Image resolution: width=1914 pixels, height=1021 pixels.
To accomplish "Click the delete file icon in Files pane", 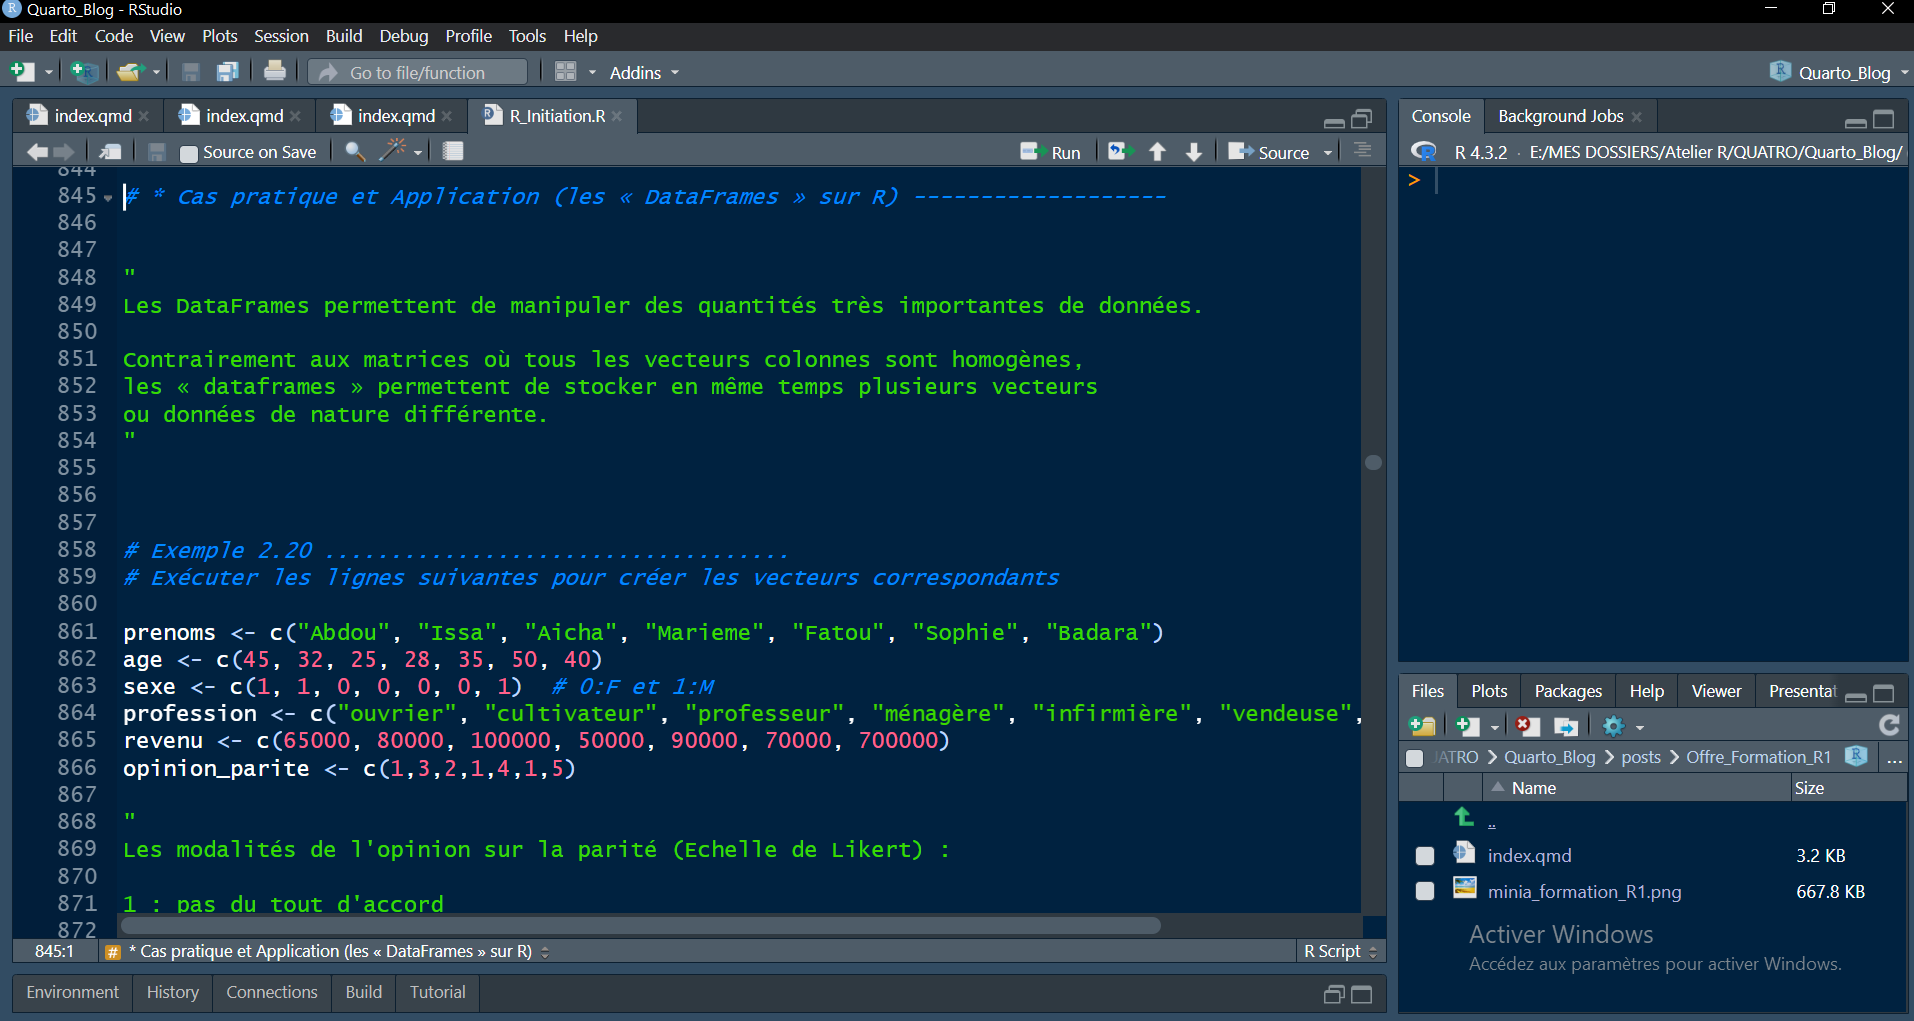I will [1526, 726].
